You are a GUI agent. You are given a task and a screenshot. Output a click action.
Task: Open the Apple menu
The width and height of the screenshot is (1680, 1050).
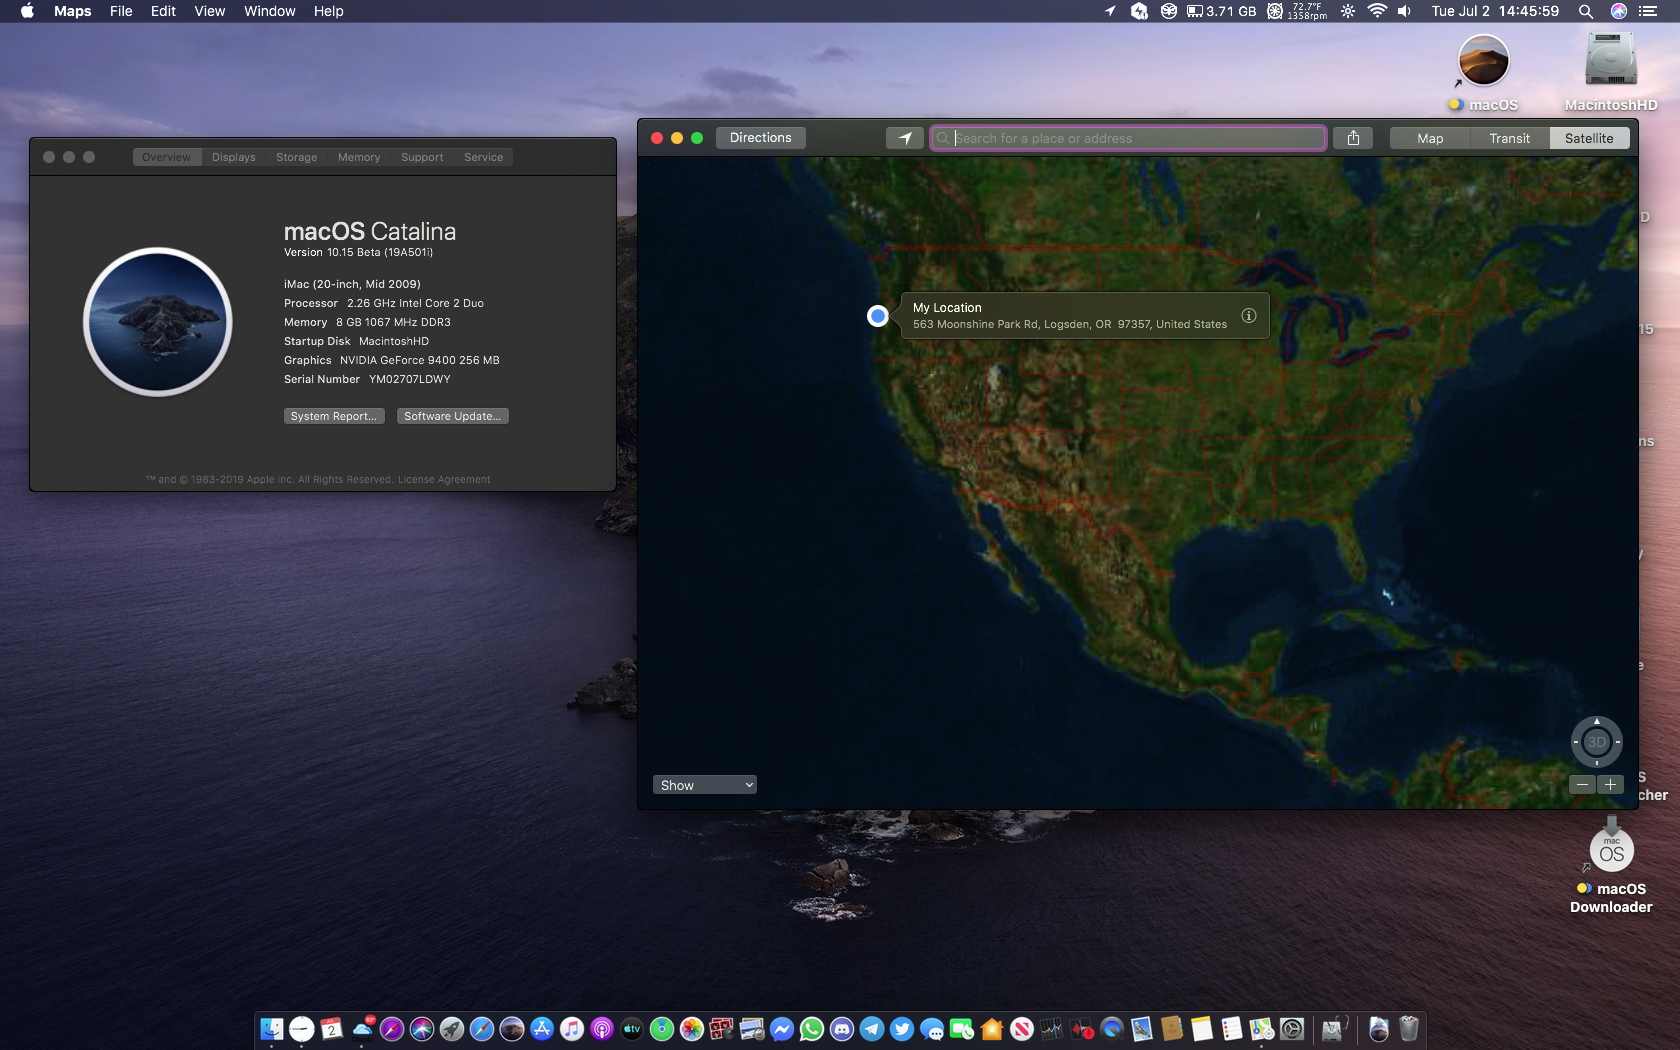coord(27,11)
